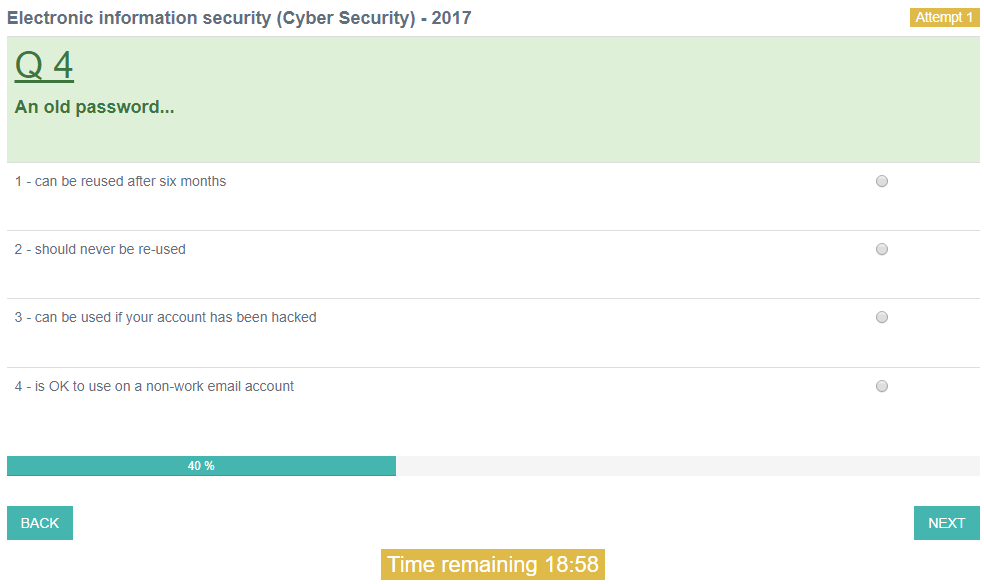Select radio button for 'is OK to use on a non-work email account'
The width and height of the screenshot is (984, 584).
click(x=881, y=386)
